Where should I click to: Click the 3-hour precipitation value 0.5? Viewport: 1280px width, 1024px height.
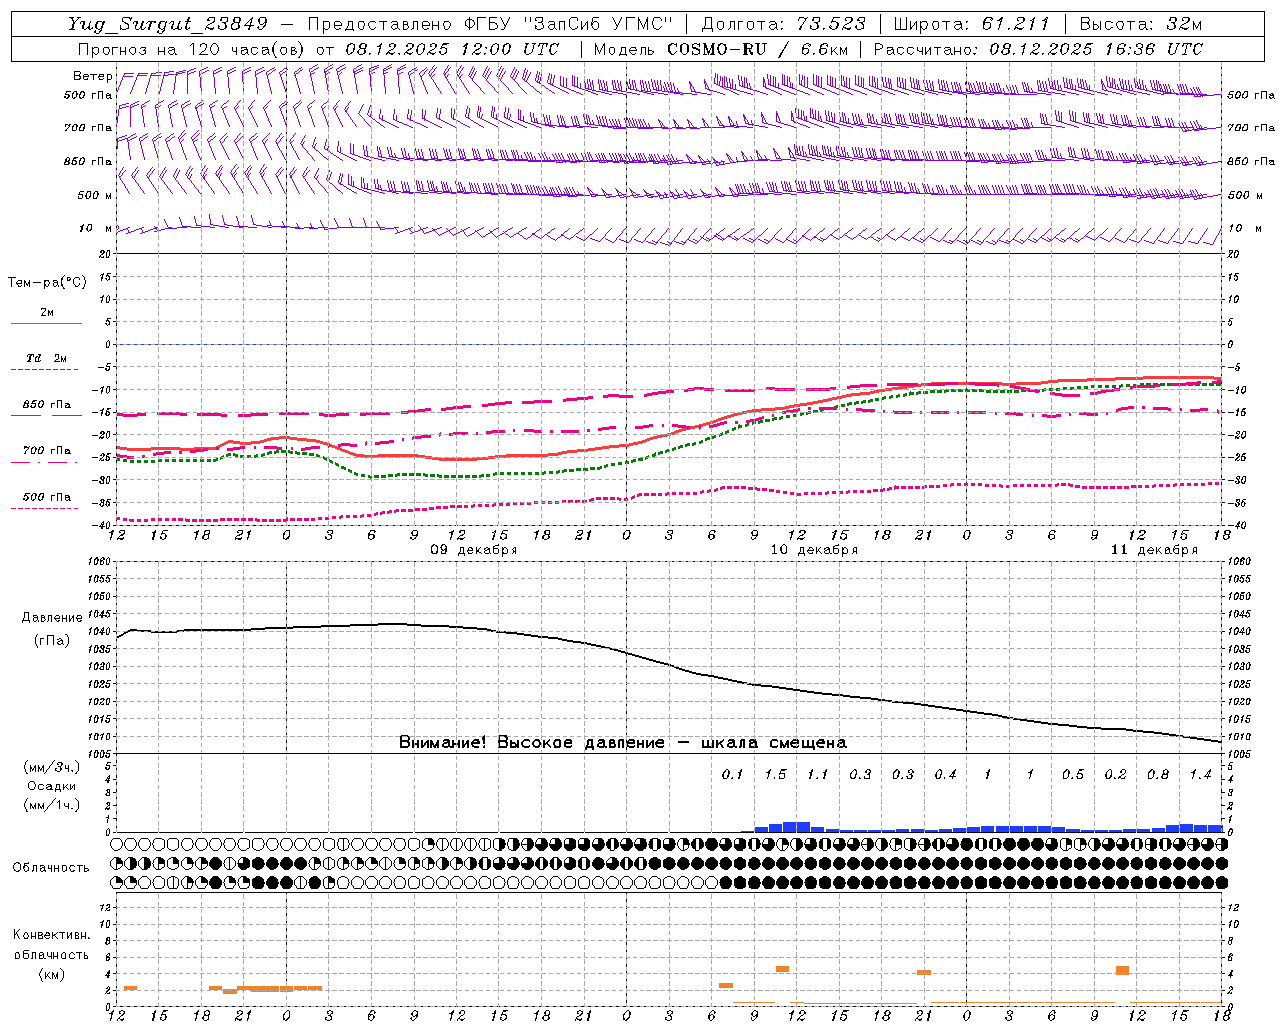1073,775
